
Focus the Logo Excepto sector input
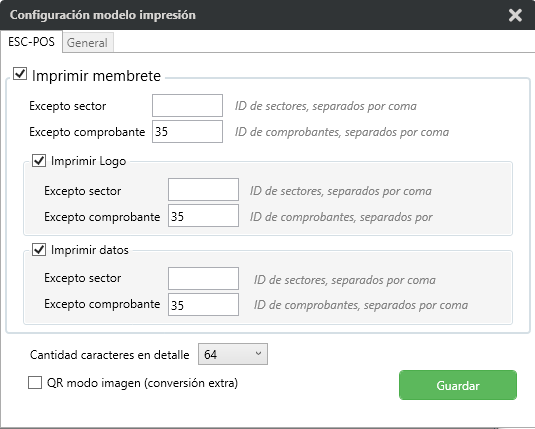click(203, 189)
